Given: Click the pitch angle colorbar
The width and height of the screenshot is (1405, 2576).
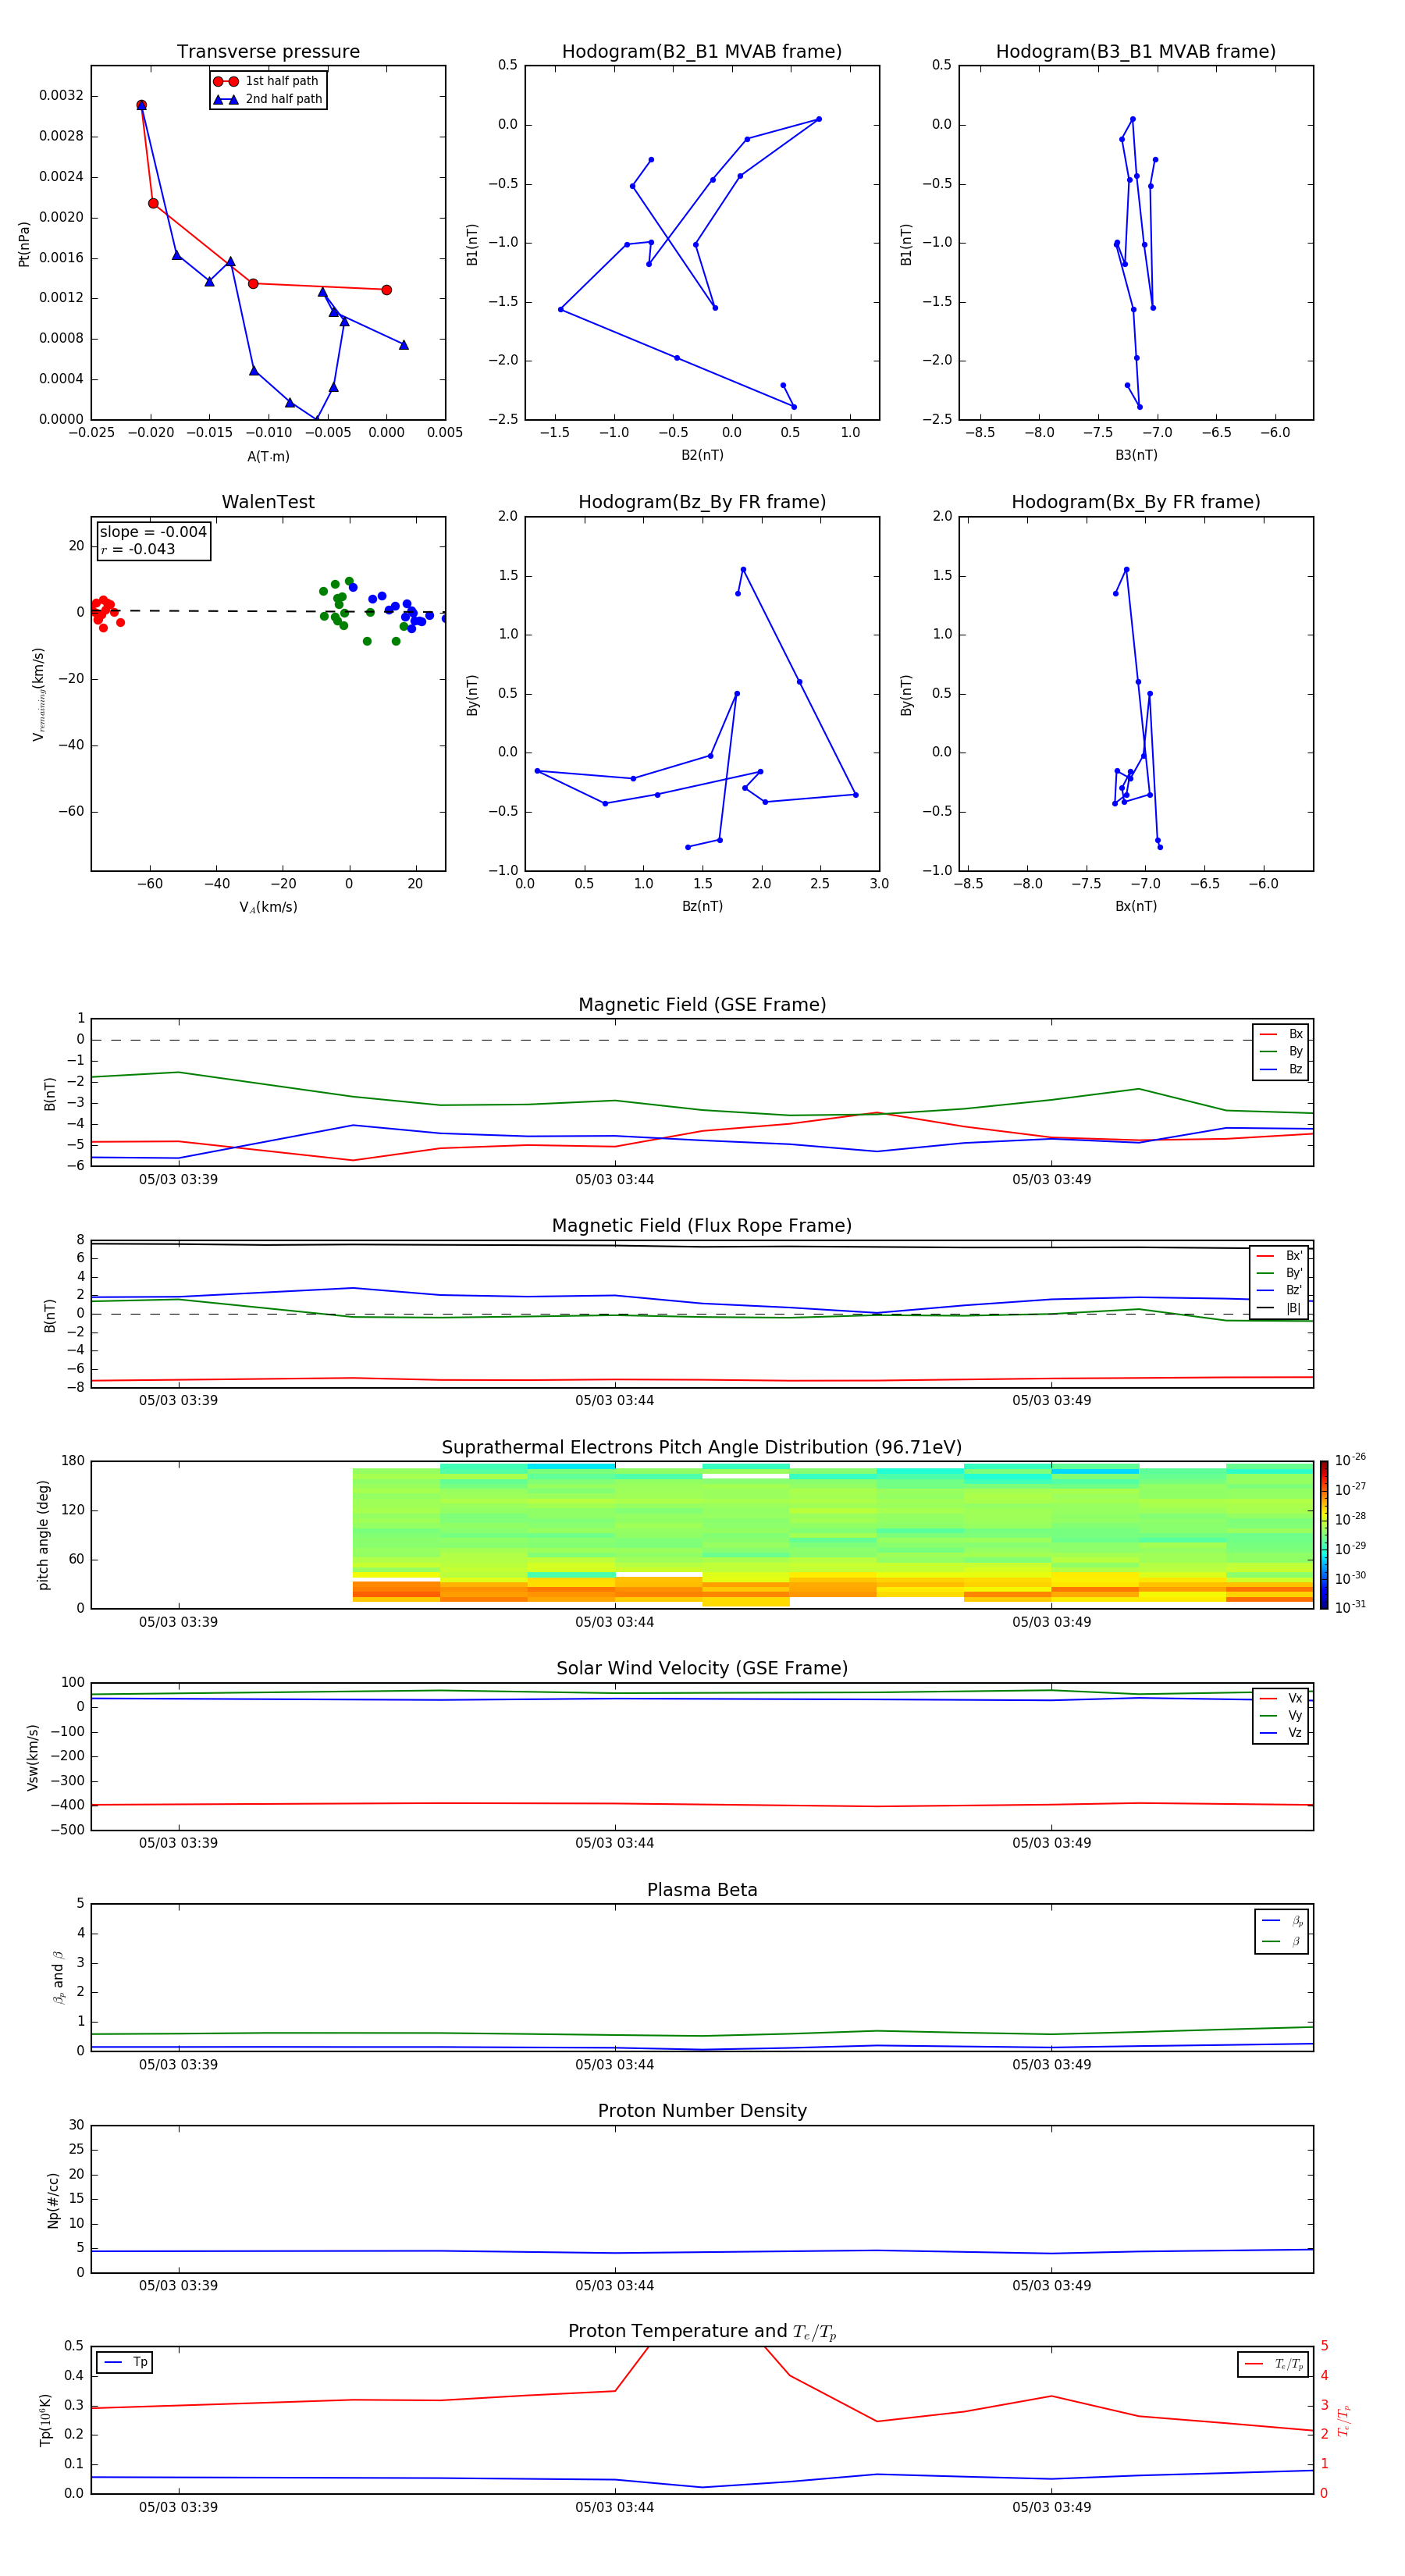Looking at the screenshot, I should [1323, 1535].
